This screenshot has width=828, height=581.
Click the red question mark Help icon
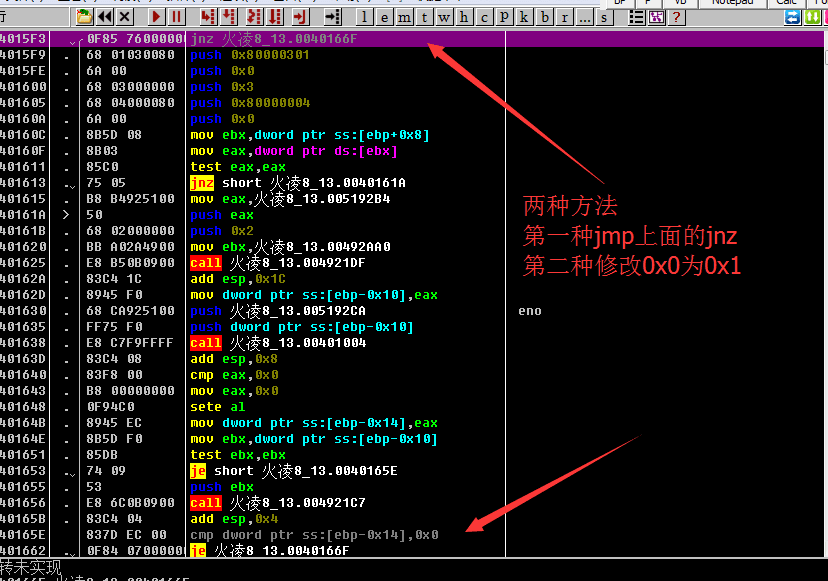click(678, 17)
